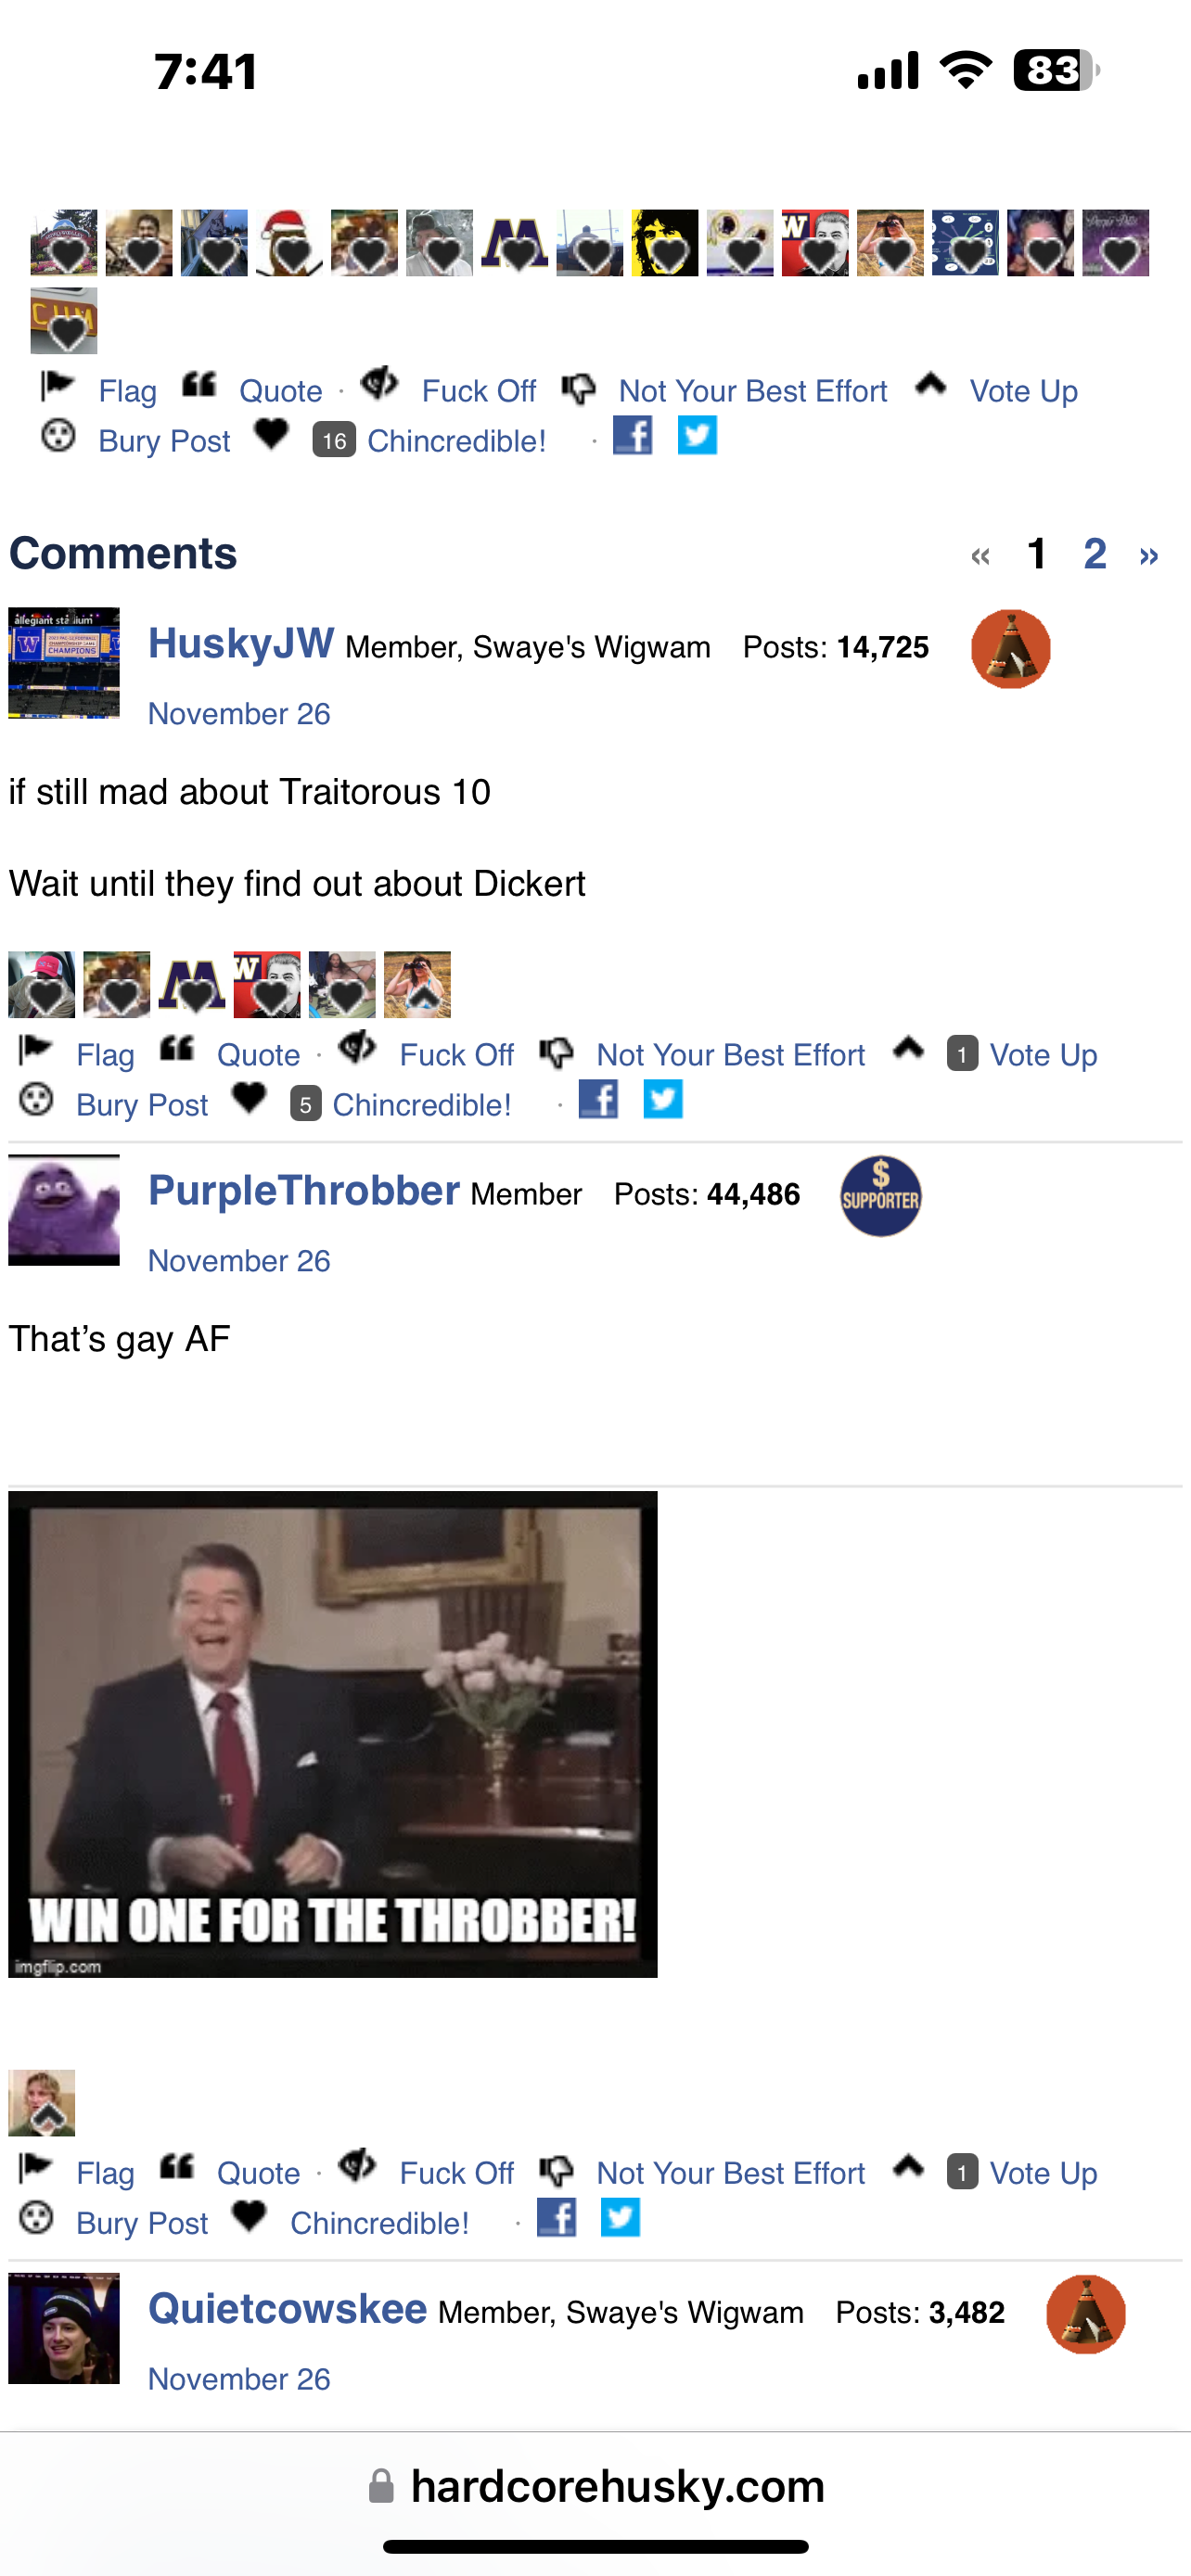1191x2576 pixels.
Task: Quote HuskyJW's comment
Action: point(258,1054)
